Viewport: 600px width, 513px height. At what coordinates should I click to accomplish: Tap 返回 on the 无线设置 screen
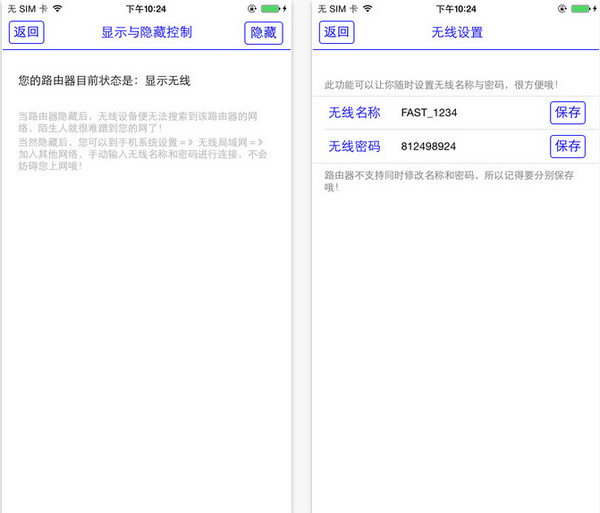click(337, 33)
